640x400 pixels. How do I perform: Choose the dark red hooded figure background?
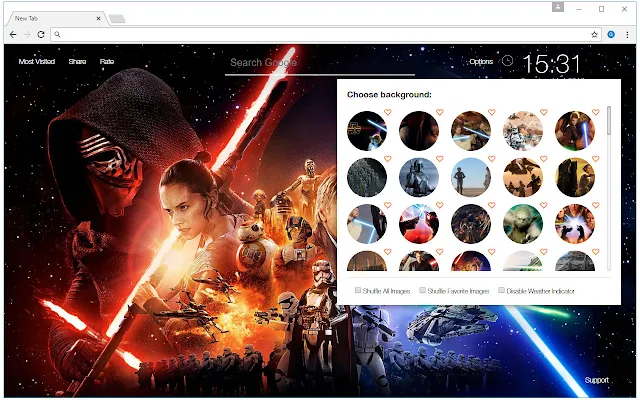(x=419, y=131)
